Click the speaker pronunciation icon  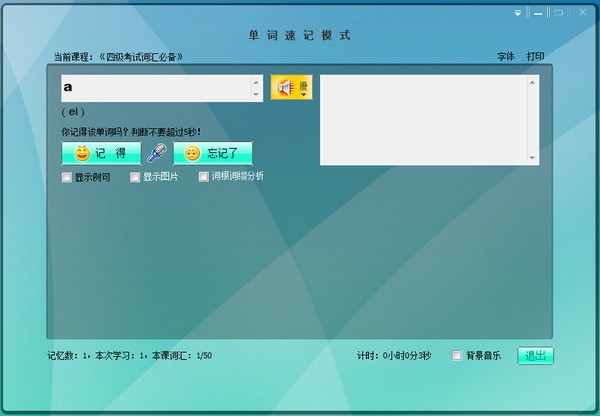[284, 88]
